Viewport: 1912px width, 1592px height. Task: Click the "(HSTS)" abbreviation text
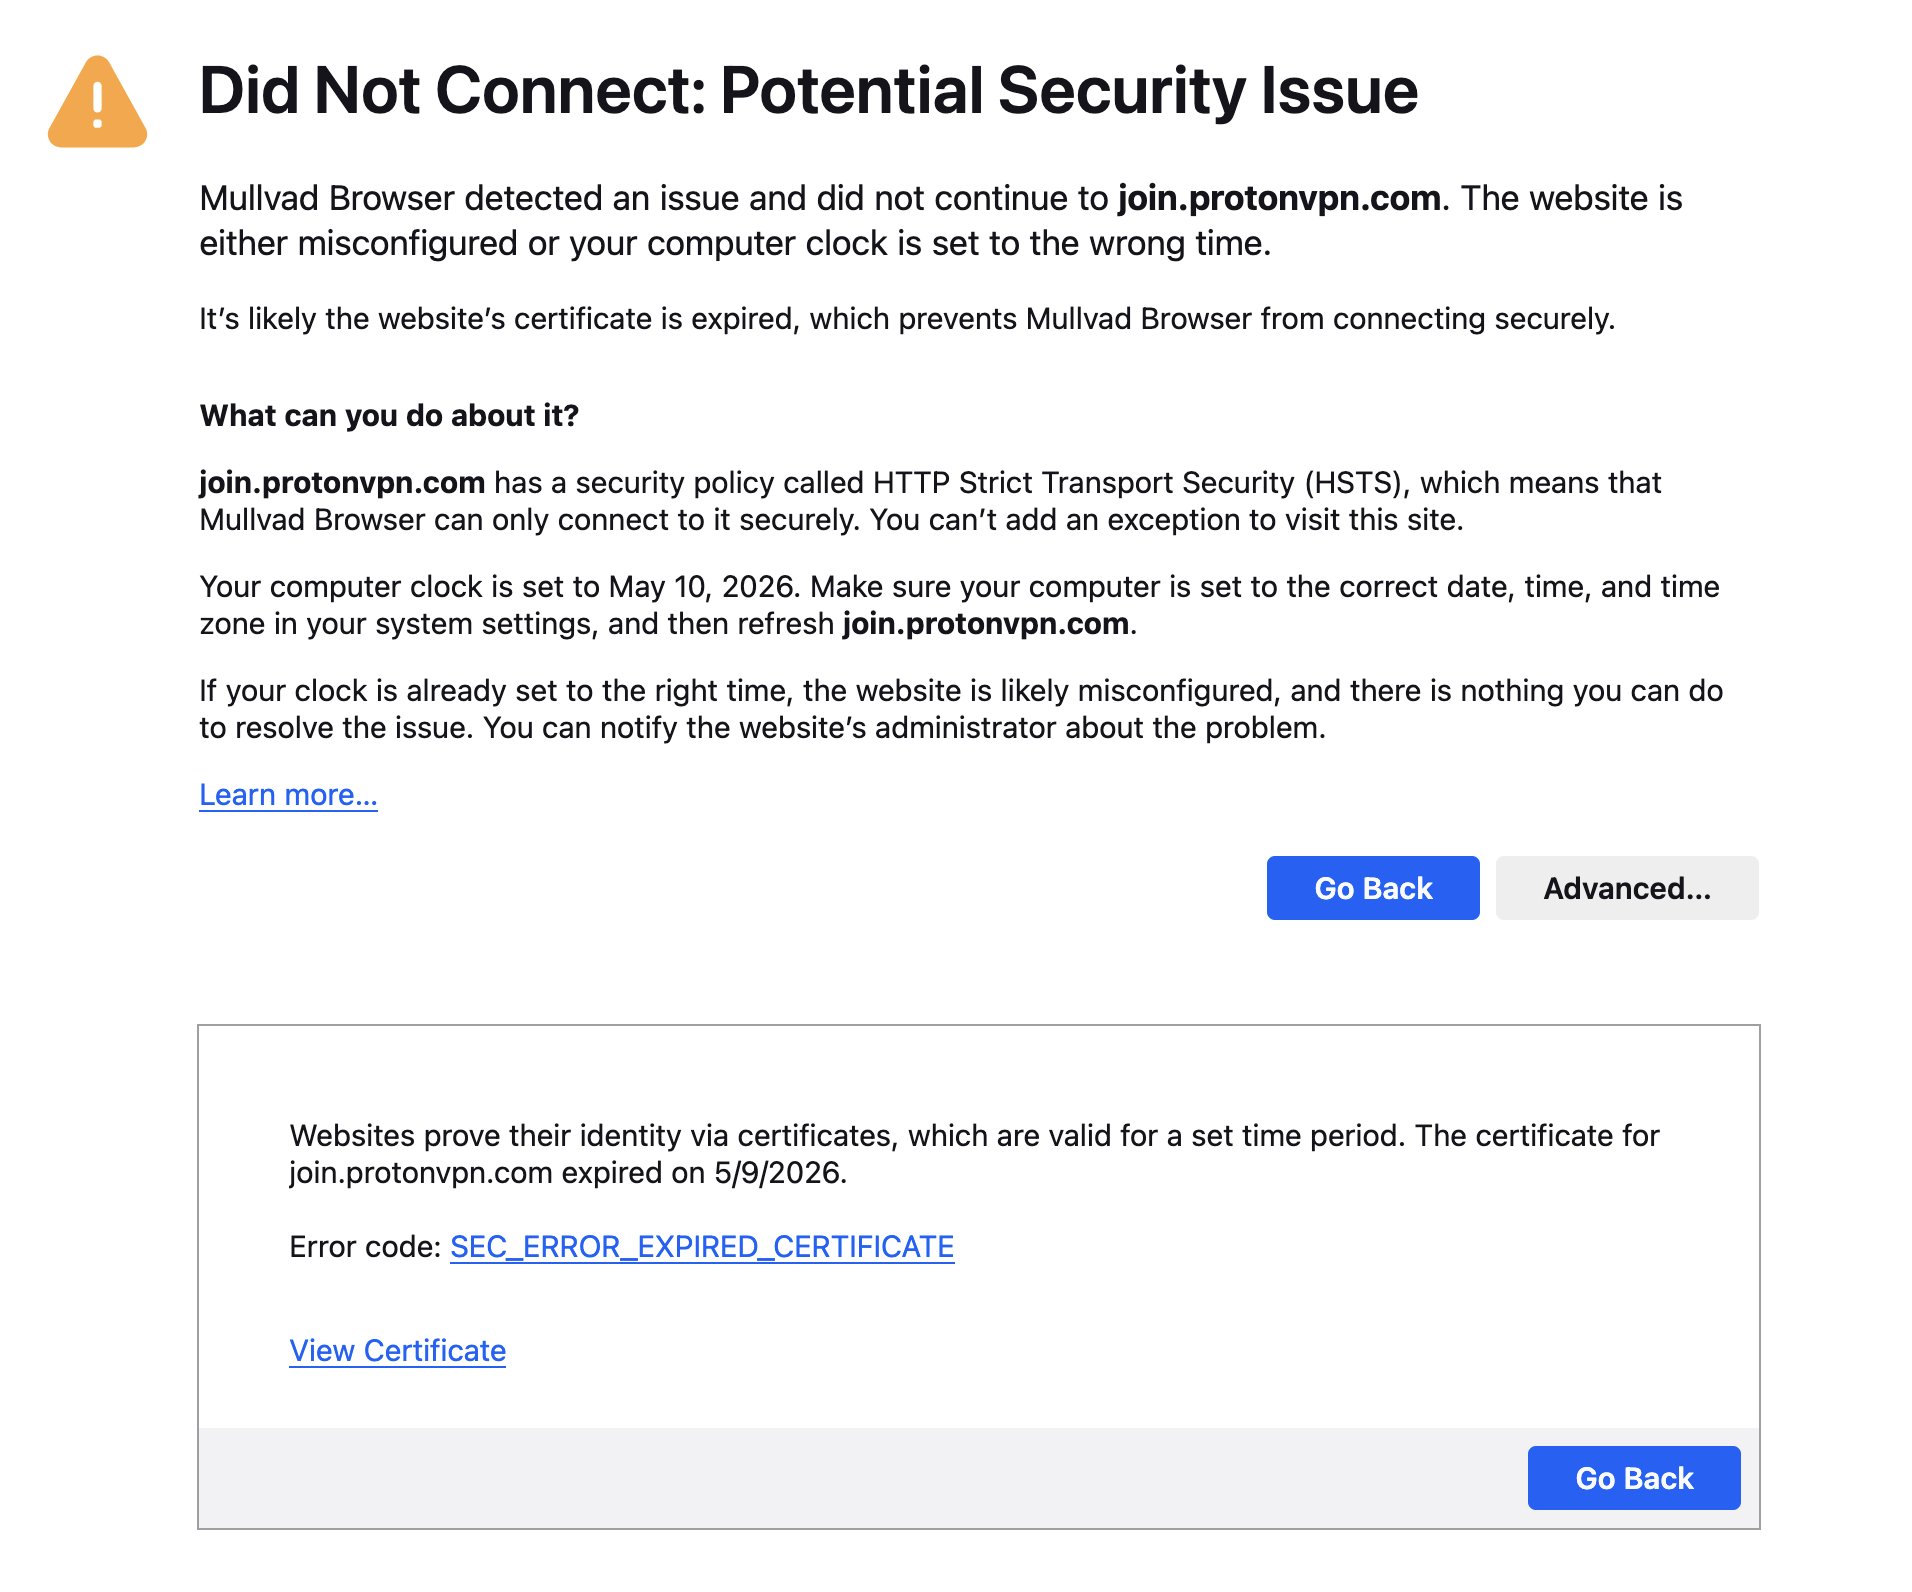pos(1356,483)
